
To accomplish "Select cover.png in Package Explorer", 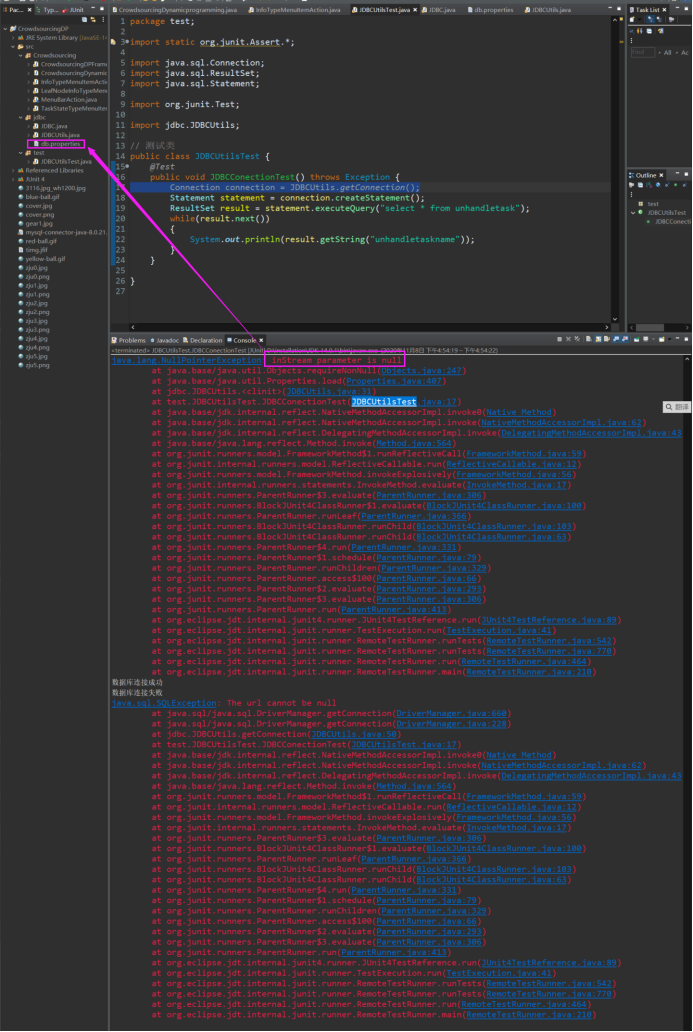I will pos(36,215).
